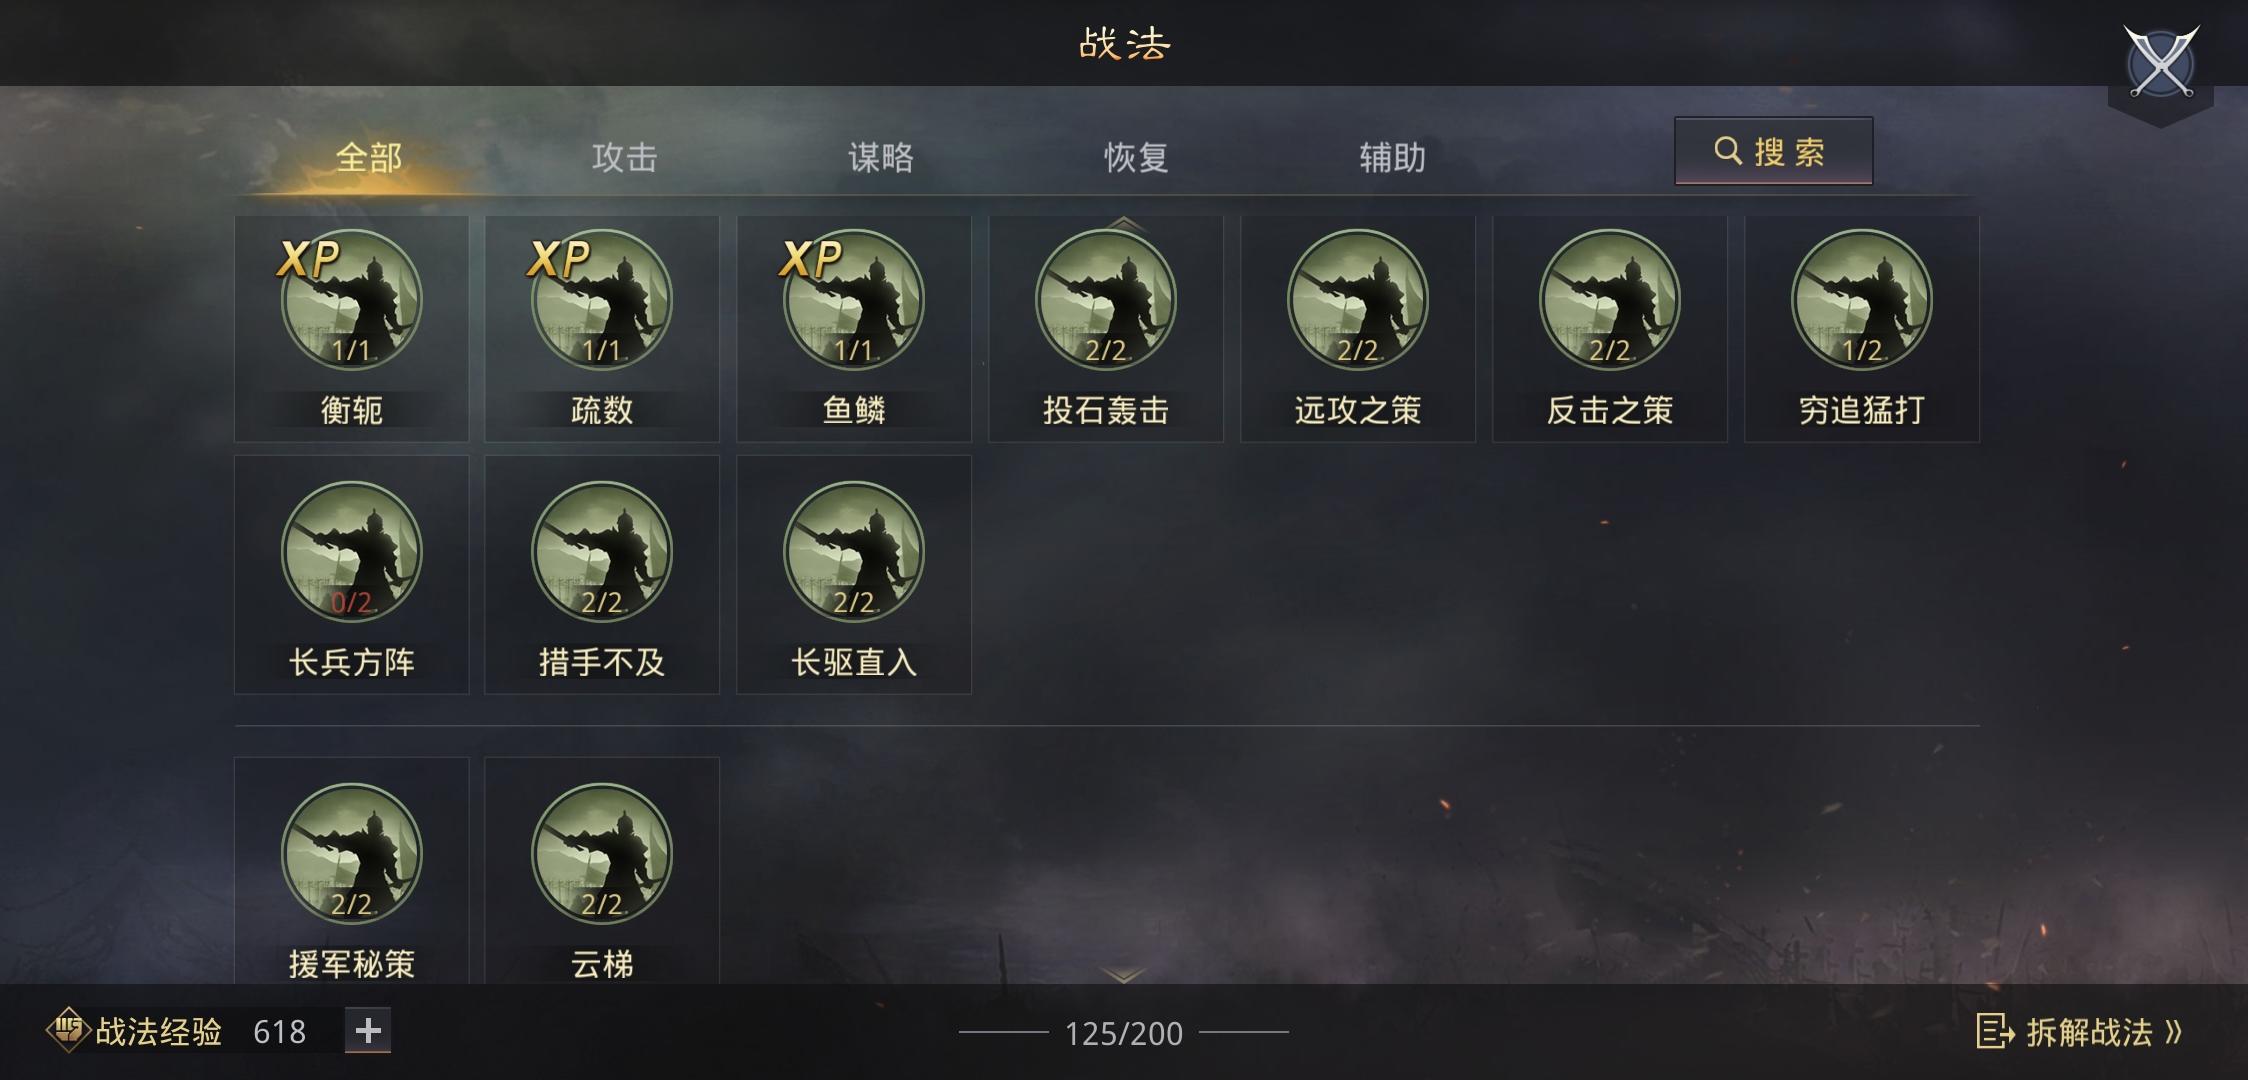Open the 鱼鳞 XP tactic
Viewport: 2248px width, 1080px height.
(x=854, y=300)
